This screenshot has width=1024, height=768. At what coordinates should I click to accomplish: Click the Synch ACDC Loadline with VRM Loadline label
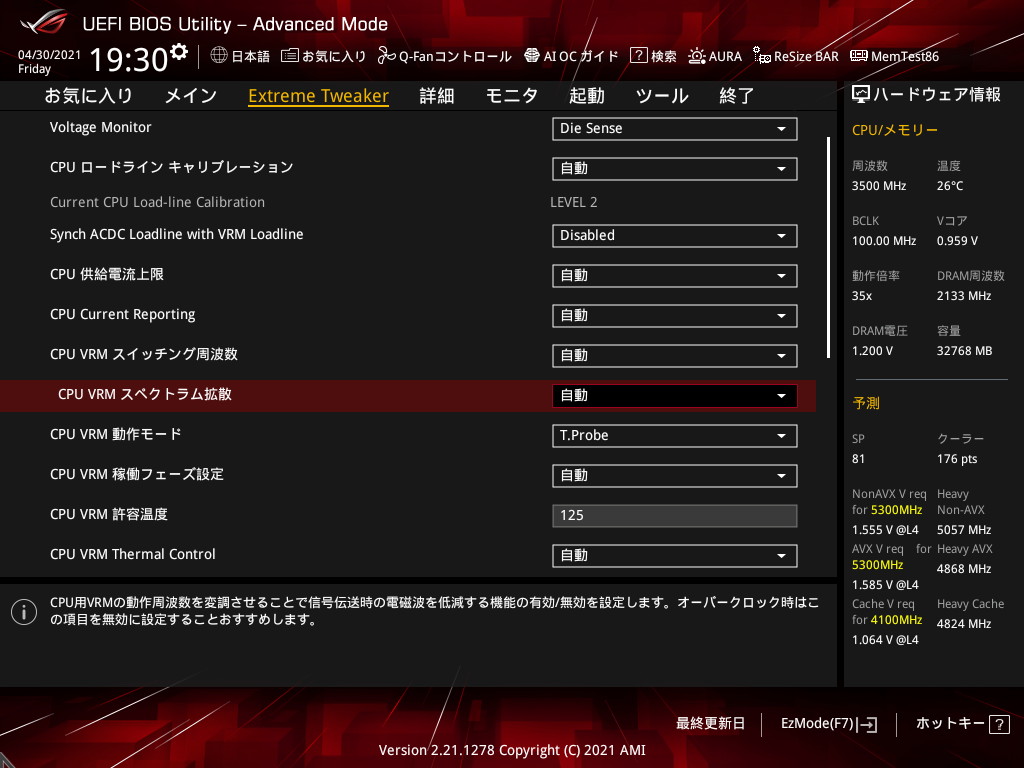point(176,234)
